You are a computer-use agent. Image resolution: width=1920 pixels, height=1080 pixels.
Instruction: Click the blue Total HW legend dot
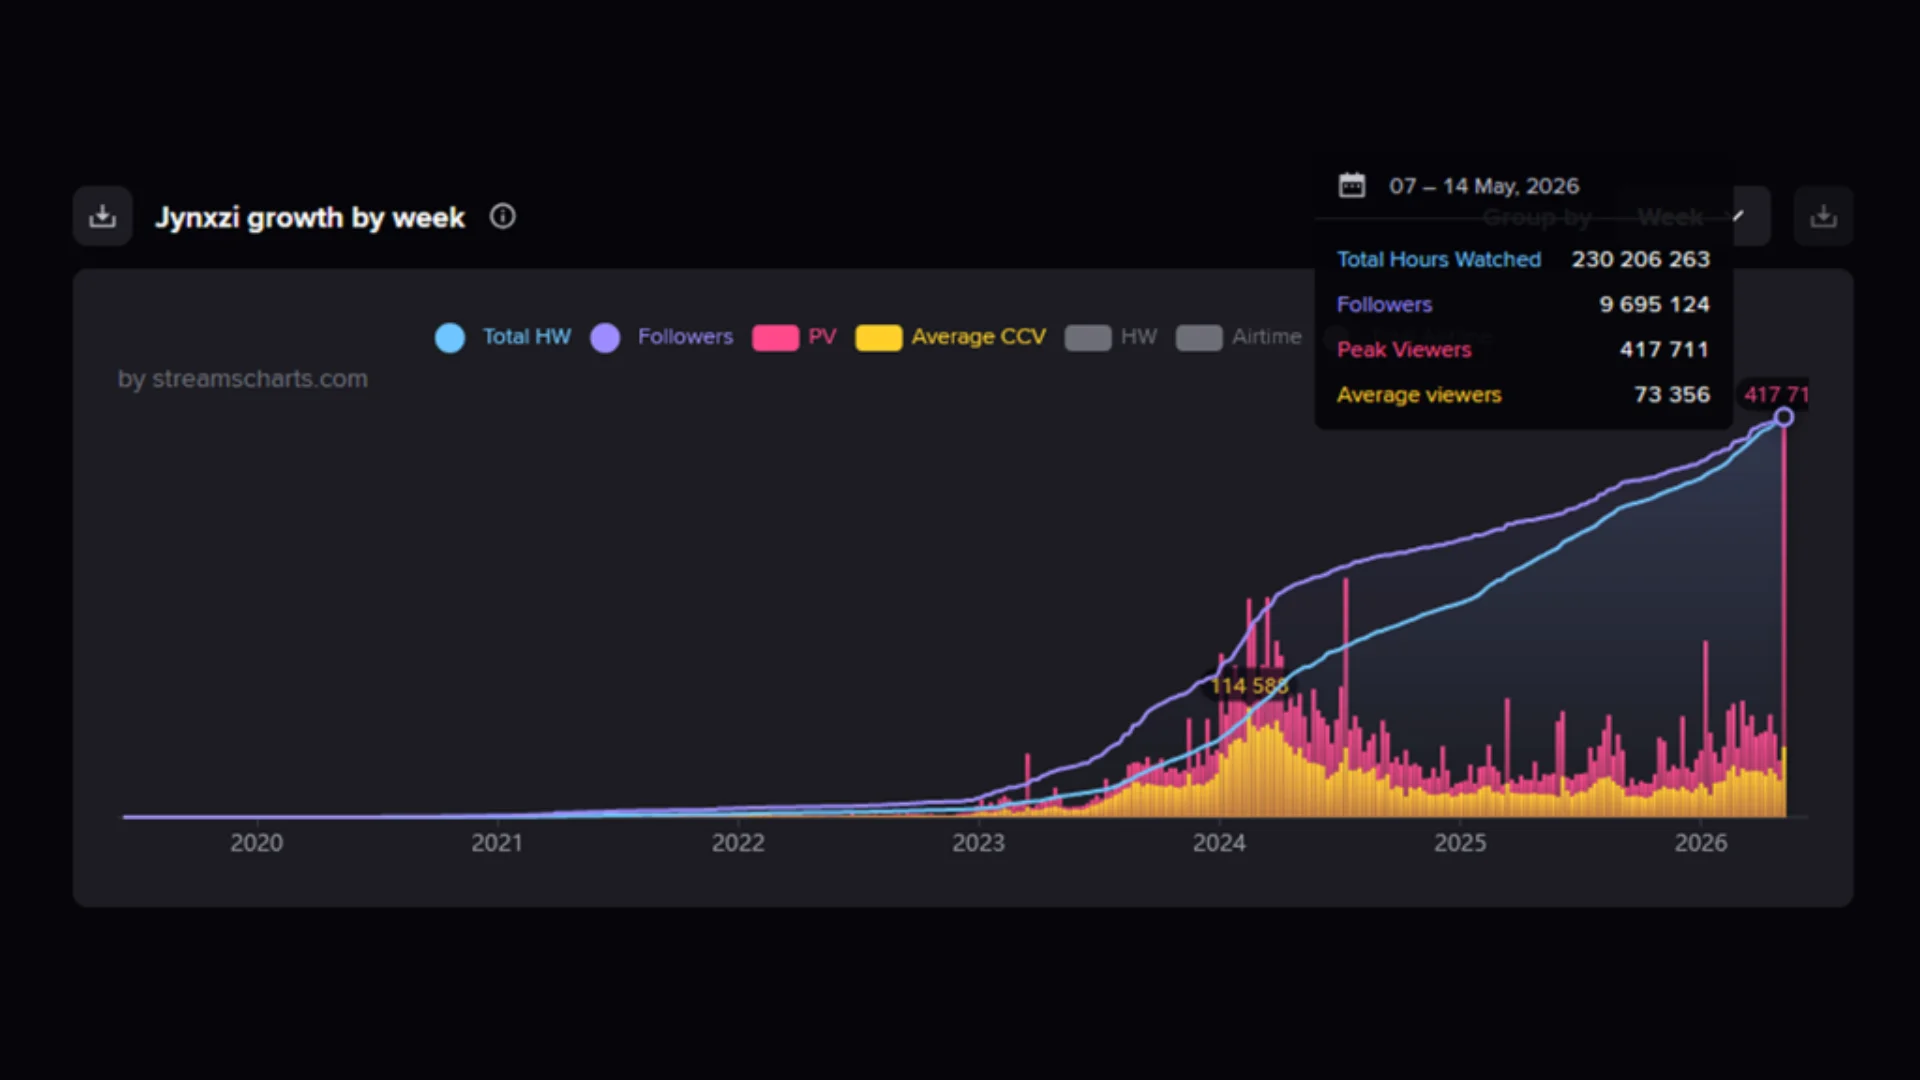(x=450, y=337)
